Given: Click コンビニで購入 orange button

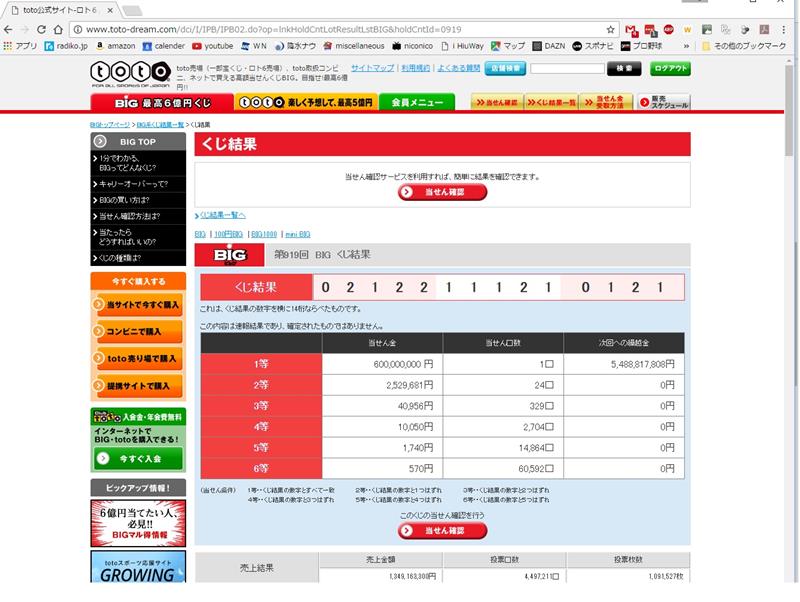Looking at the screenshot, I should (x=138, y=332).
